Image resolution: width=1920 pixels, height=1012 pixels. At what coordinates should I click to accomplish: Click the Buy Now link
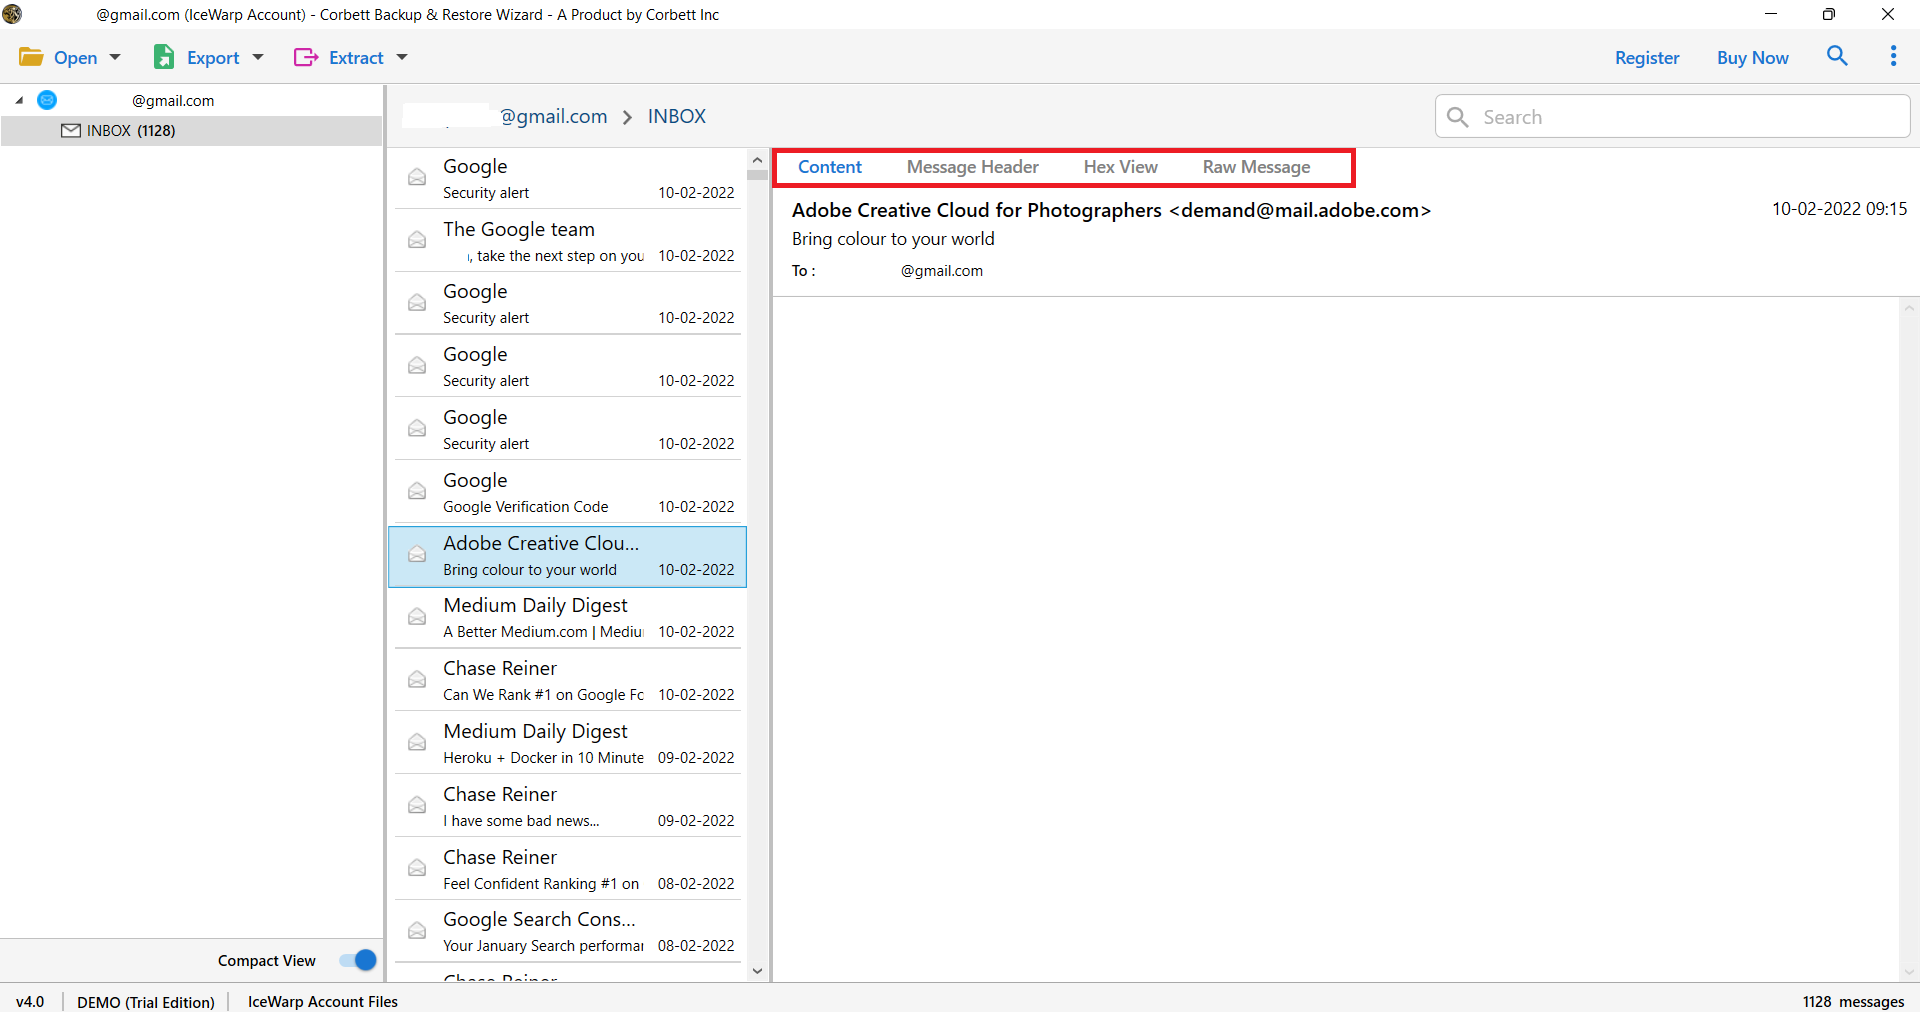click(1753, 58)
